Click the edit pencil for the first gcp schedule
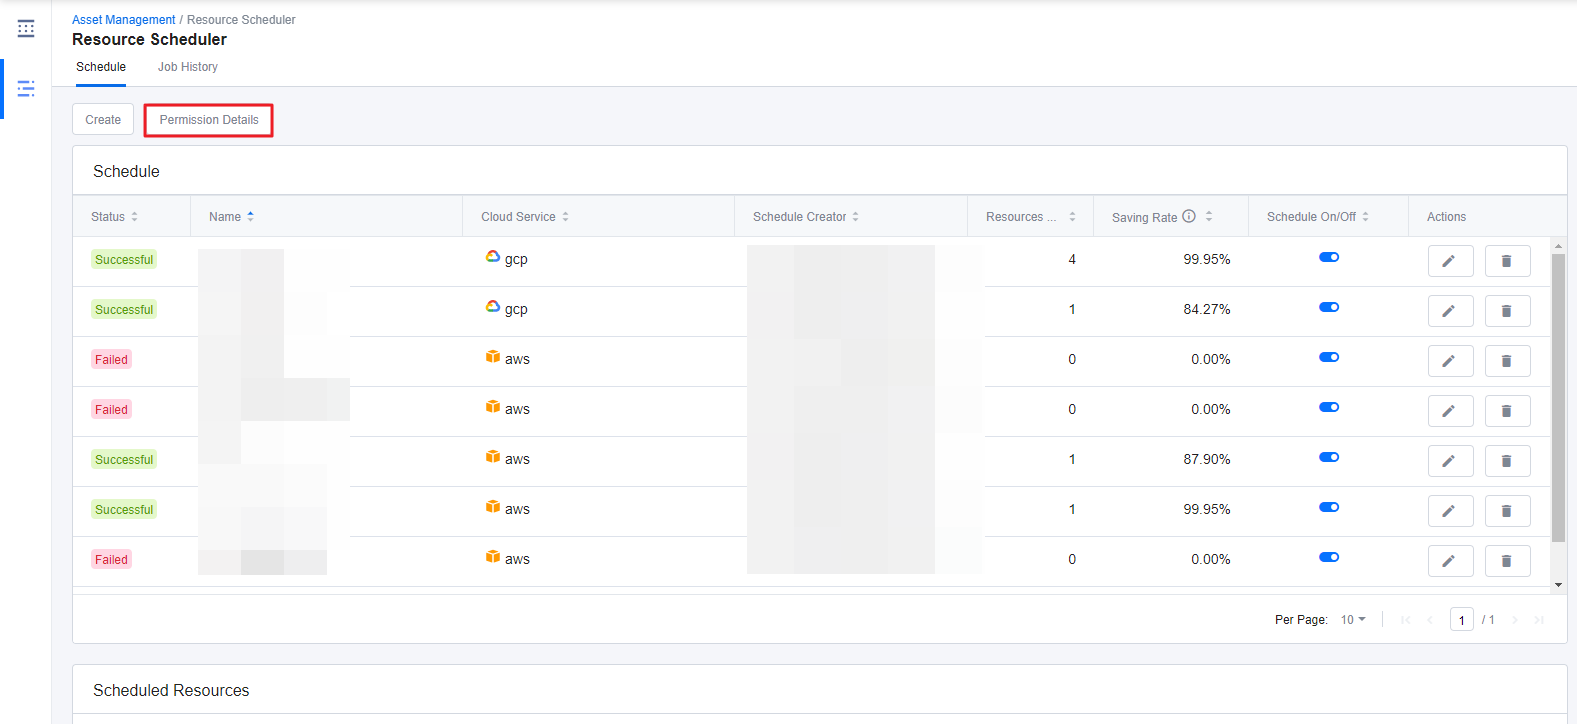 coord(1449,261)
